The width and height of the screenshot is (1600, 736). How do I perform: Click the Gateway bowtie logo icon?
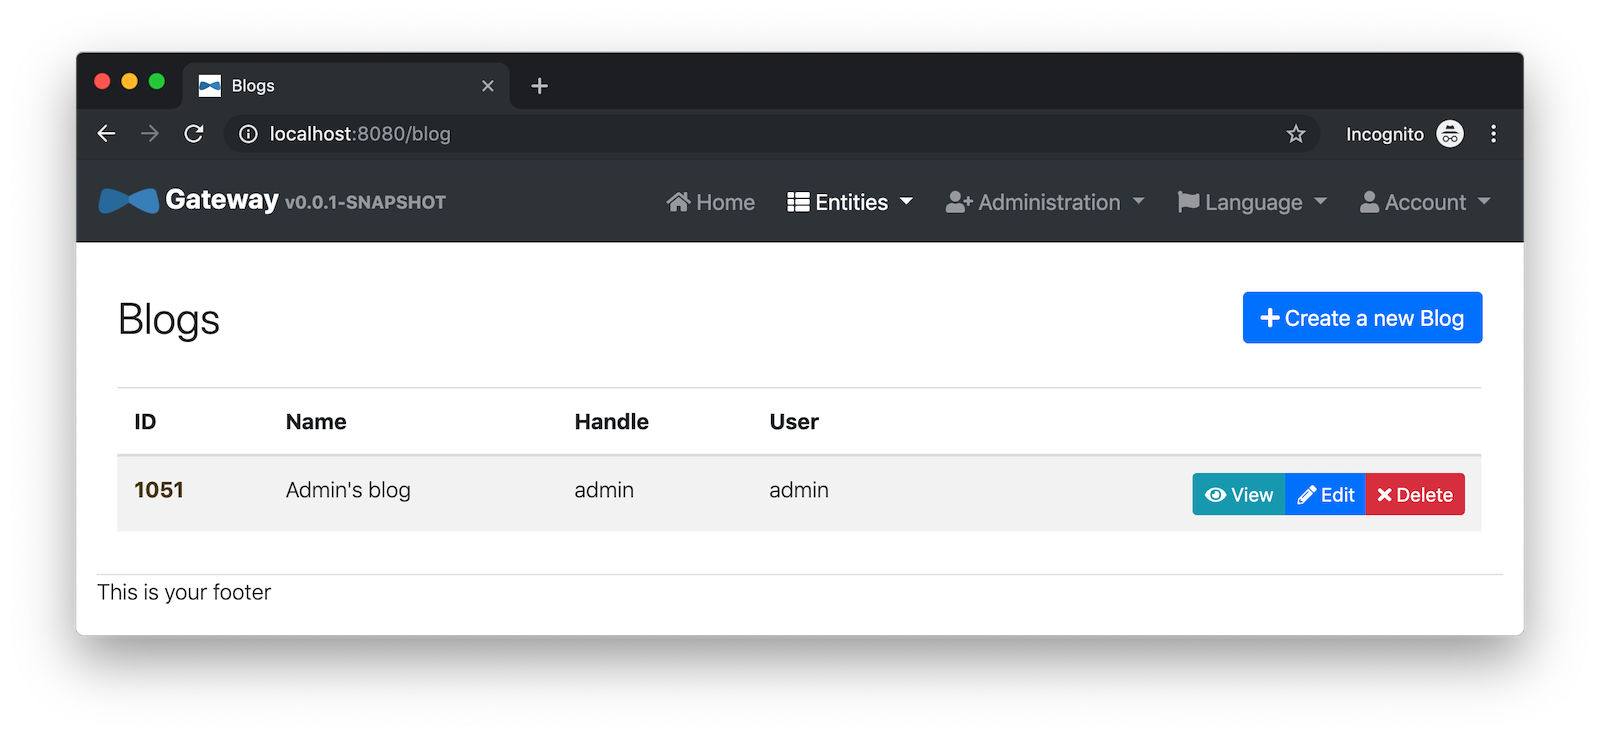coord(128,201)
